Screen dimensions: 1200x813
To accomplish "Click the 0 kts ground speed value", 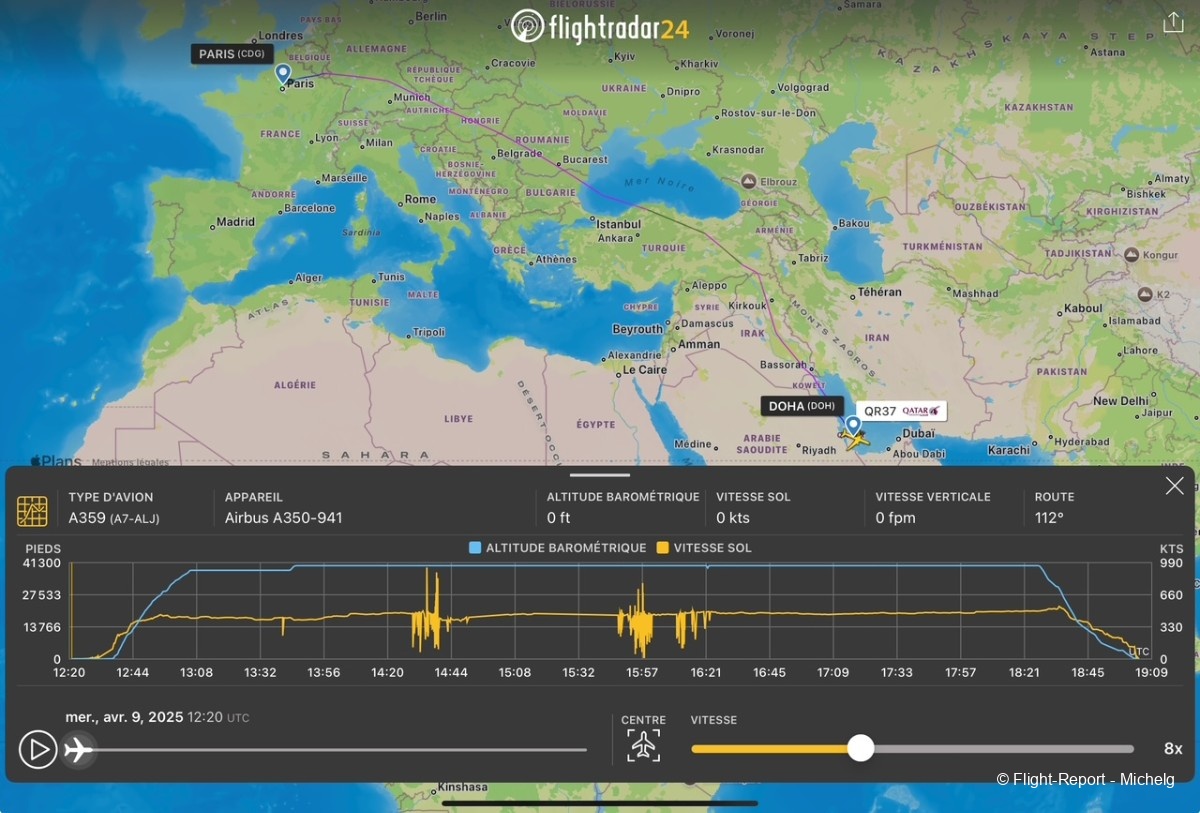I will pos(733,518).
